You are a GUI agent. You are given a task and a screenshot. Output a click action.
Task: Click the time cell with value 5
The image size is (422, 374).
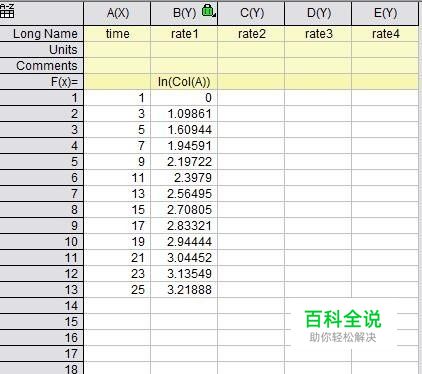(117, 130)
